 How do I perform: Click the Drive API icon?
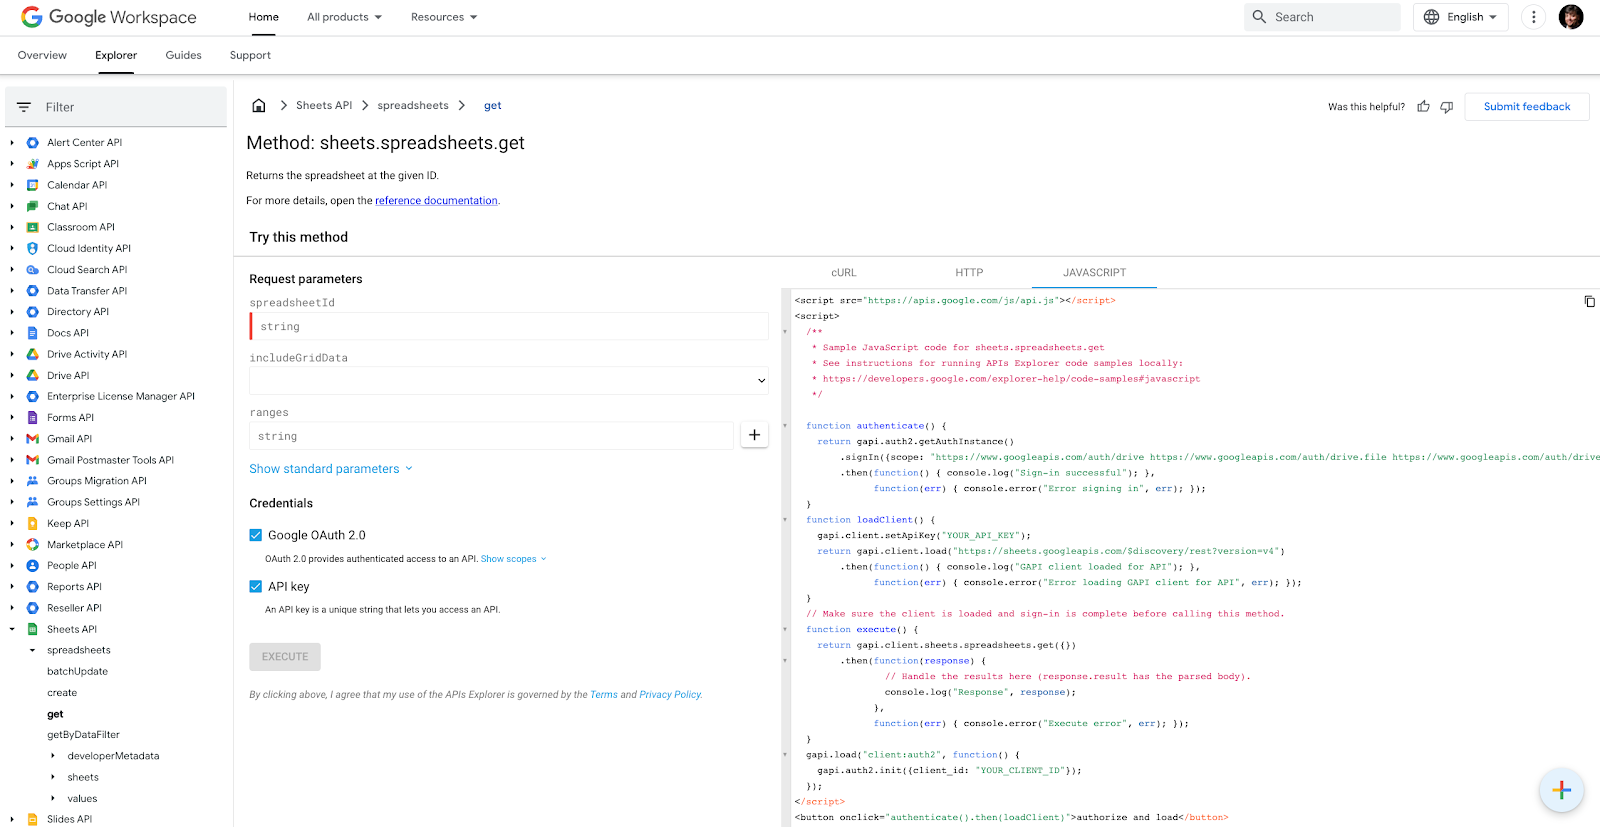tap(32, 376)
